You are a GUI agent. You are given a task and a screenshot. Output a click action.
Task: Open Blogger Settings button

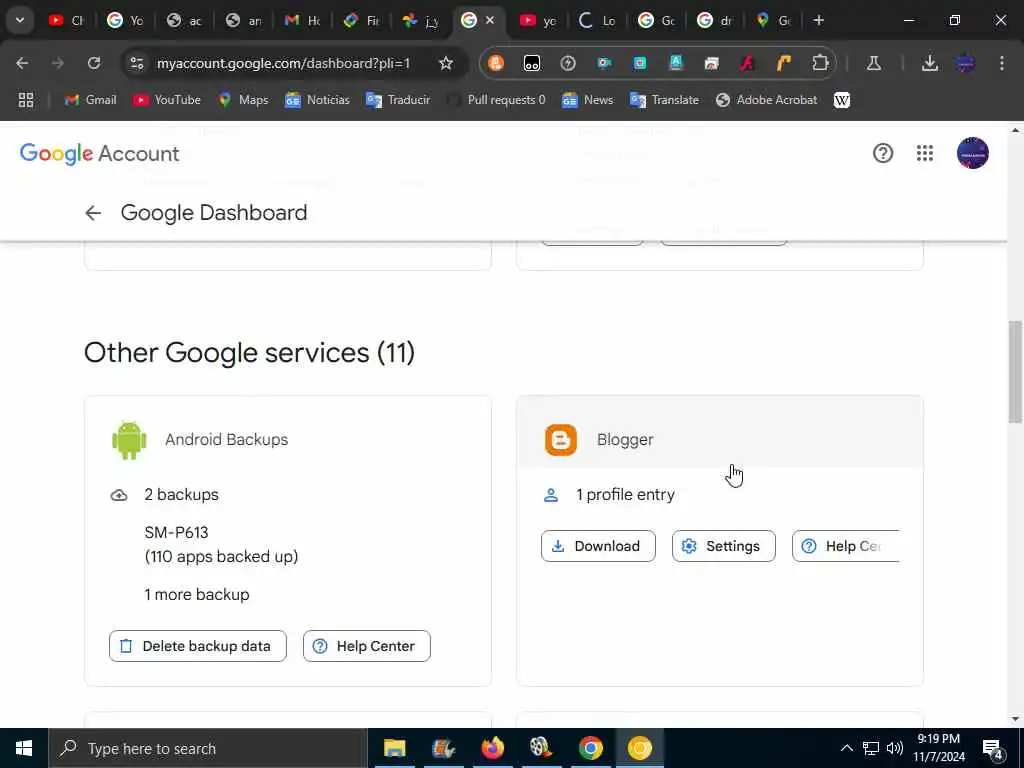(724, 546)
